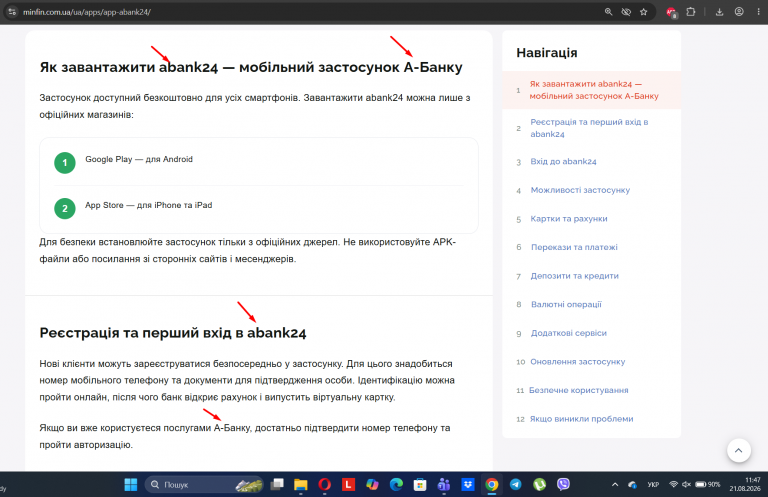Go to "Перекази та платежі" section
Viewport: 768px width, 497px height.
point(574,247)
